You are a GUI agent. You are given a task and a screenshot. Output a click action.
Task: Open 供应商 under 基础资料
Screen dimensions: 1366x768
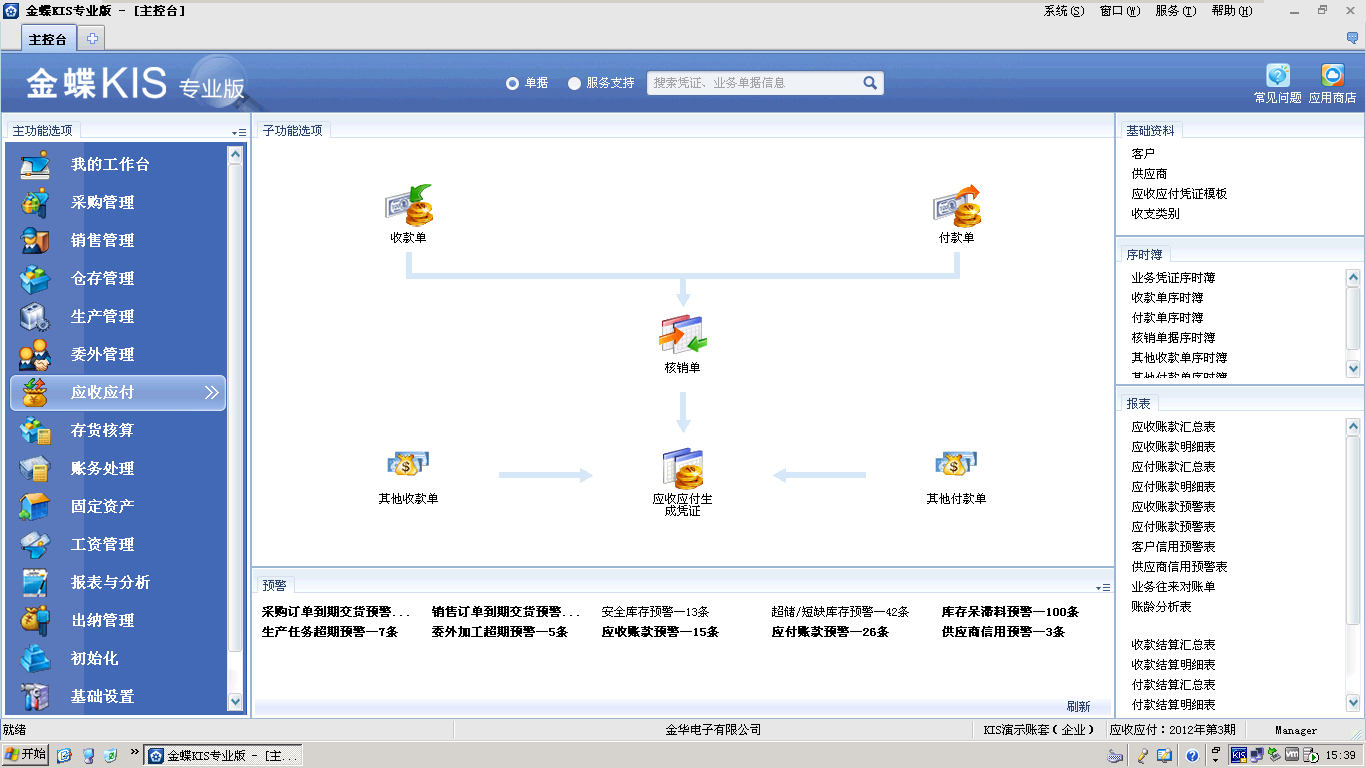click(x=1149, y=174)
